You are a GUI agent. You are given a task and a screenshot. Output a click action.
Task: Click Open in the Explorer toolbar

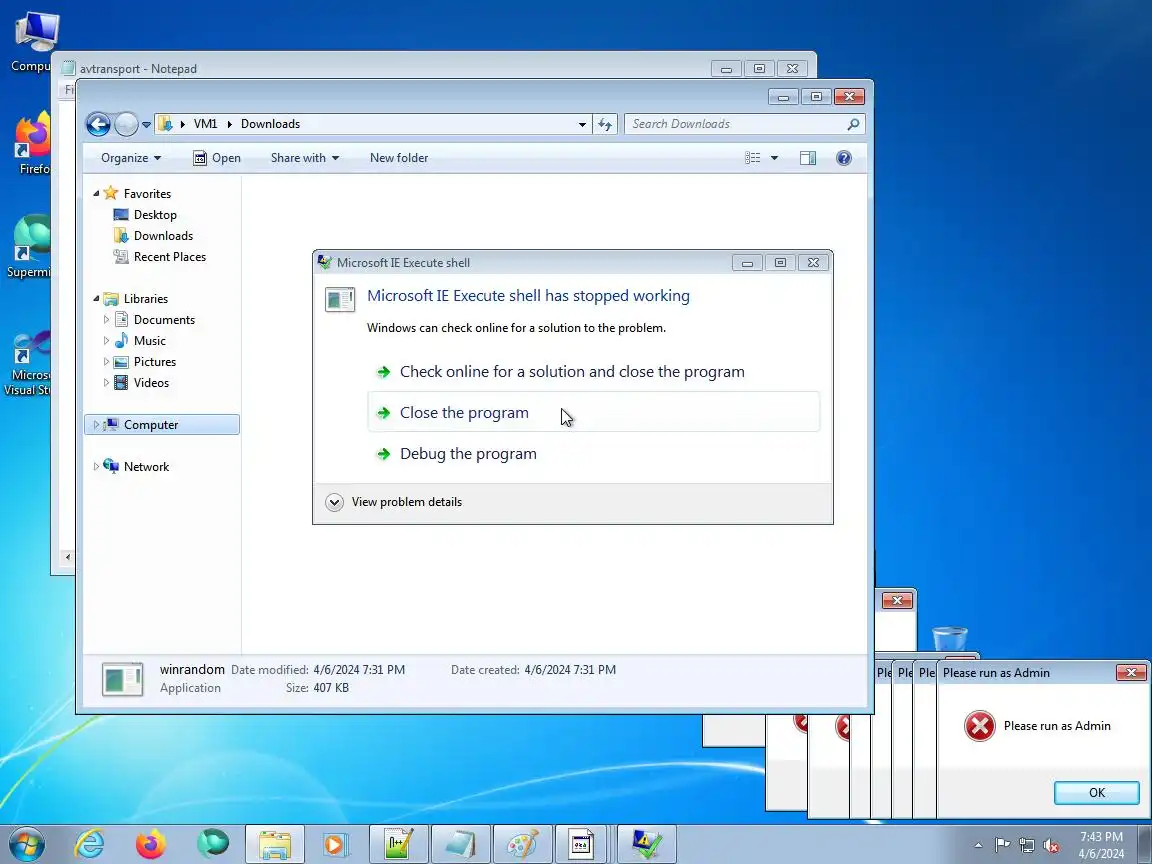coord(217,158)
